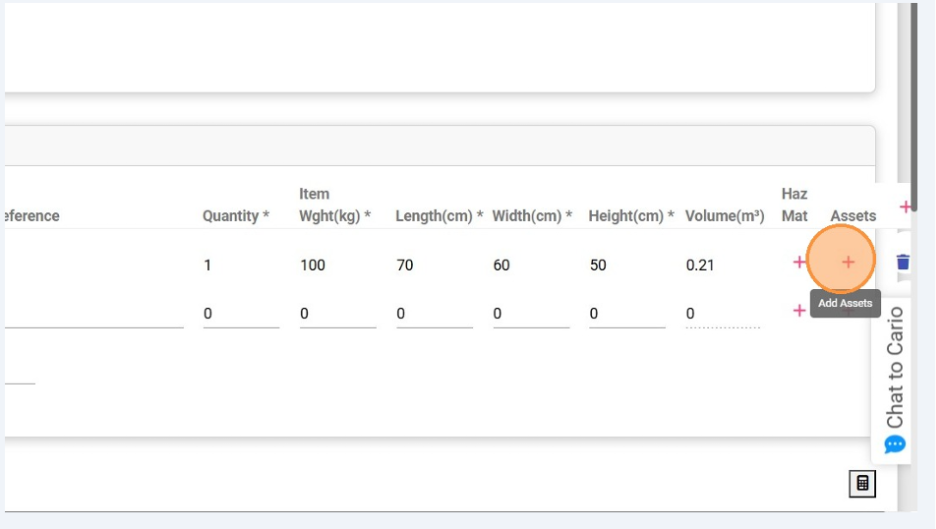This screenshot has height=529, width=936.
Task: Click the Quantity field in second row
Action: point(240,314)
